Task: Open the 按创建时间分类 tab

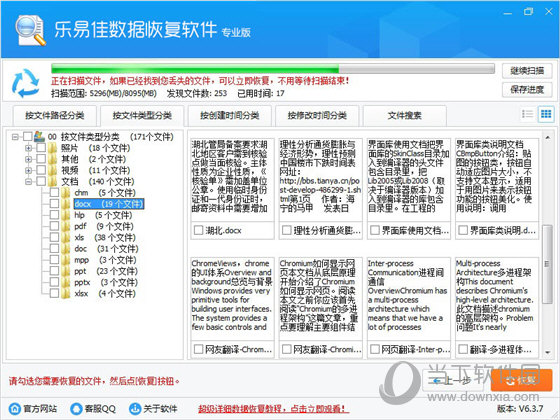Action: (x=230, y=116)
